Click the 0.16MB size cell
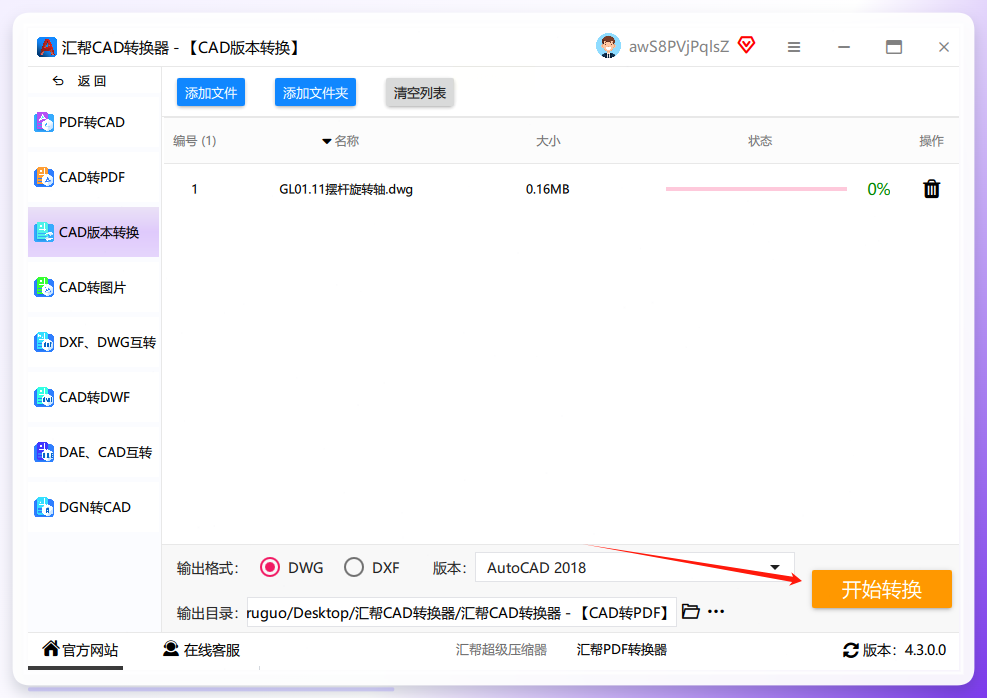The width and height of the screenshot is (987, 698). point(548,189)
